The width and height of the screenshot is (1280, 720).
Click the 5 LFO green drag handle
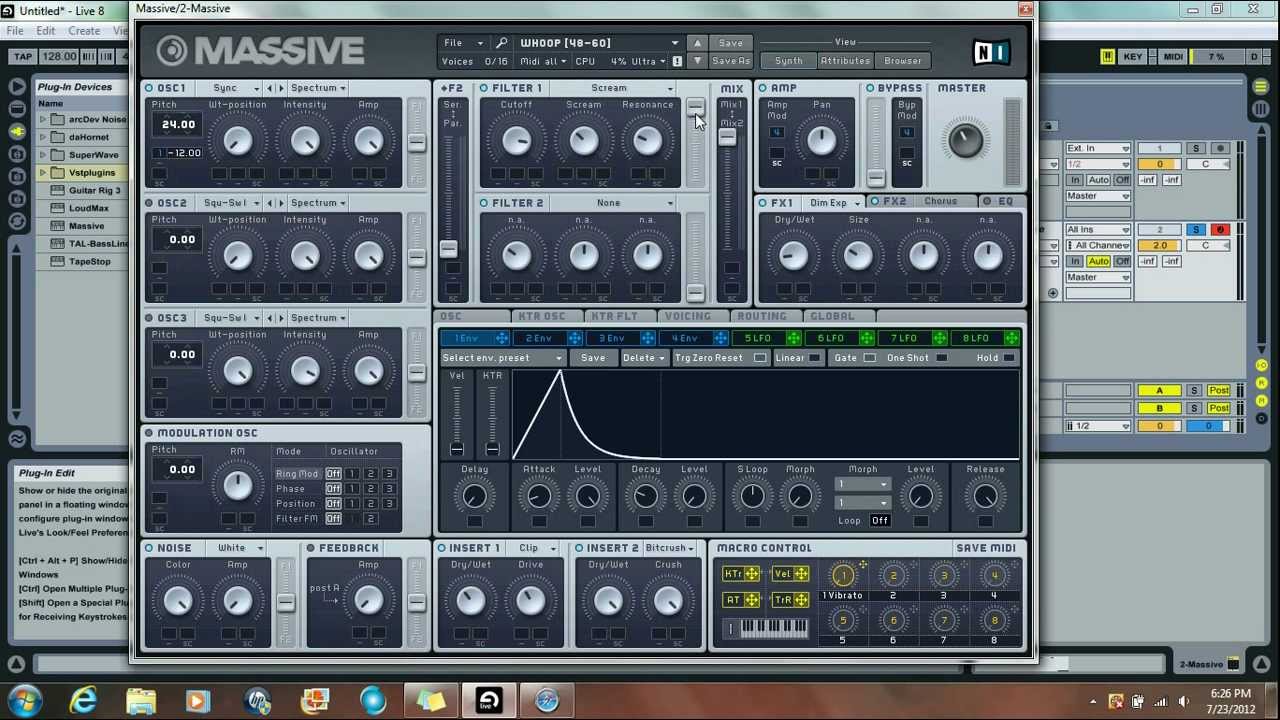coord(794,339)
